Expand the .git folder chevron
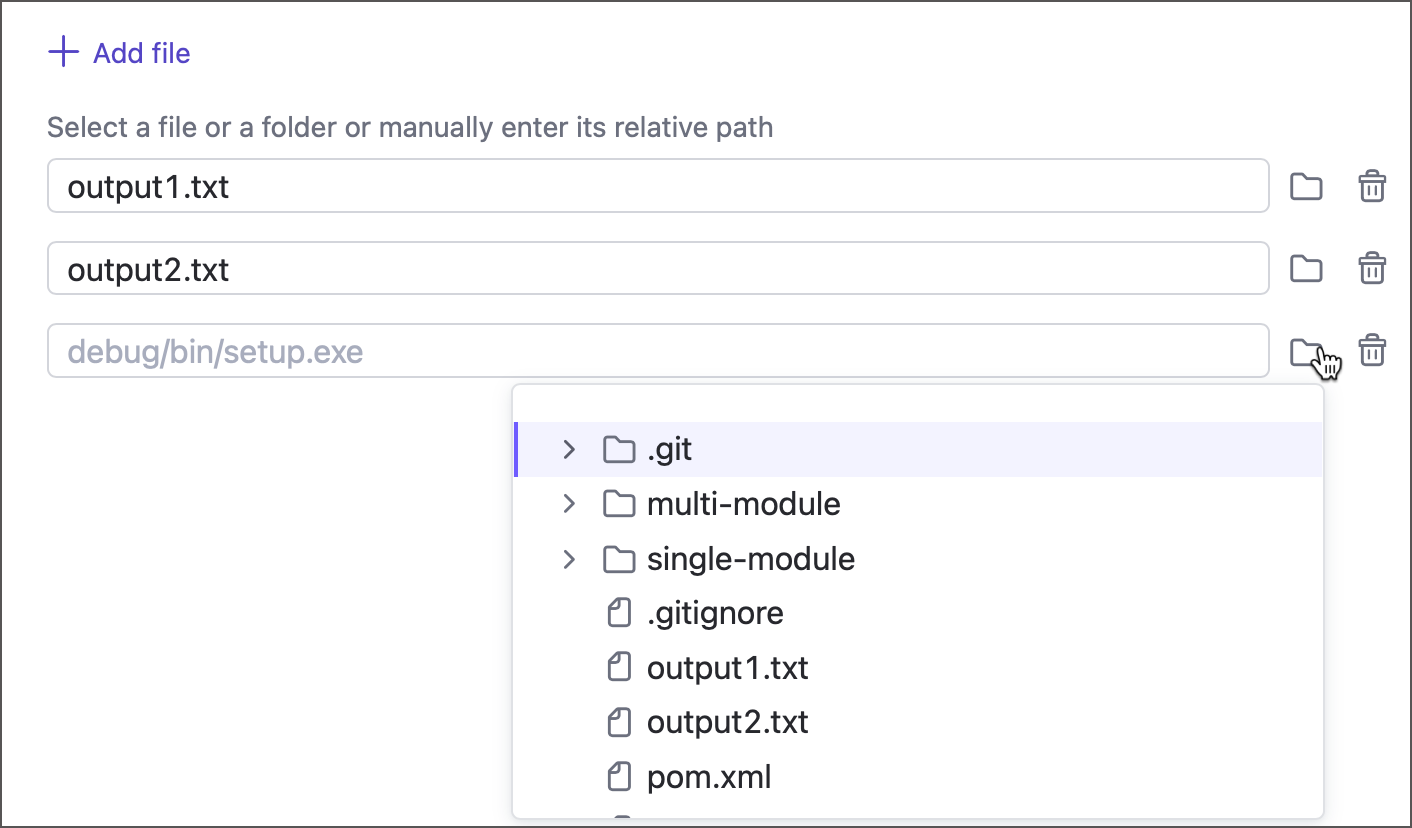The height and width of the screenshot is (828, 1412). [x=569, y=450]
